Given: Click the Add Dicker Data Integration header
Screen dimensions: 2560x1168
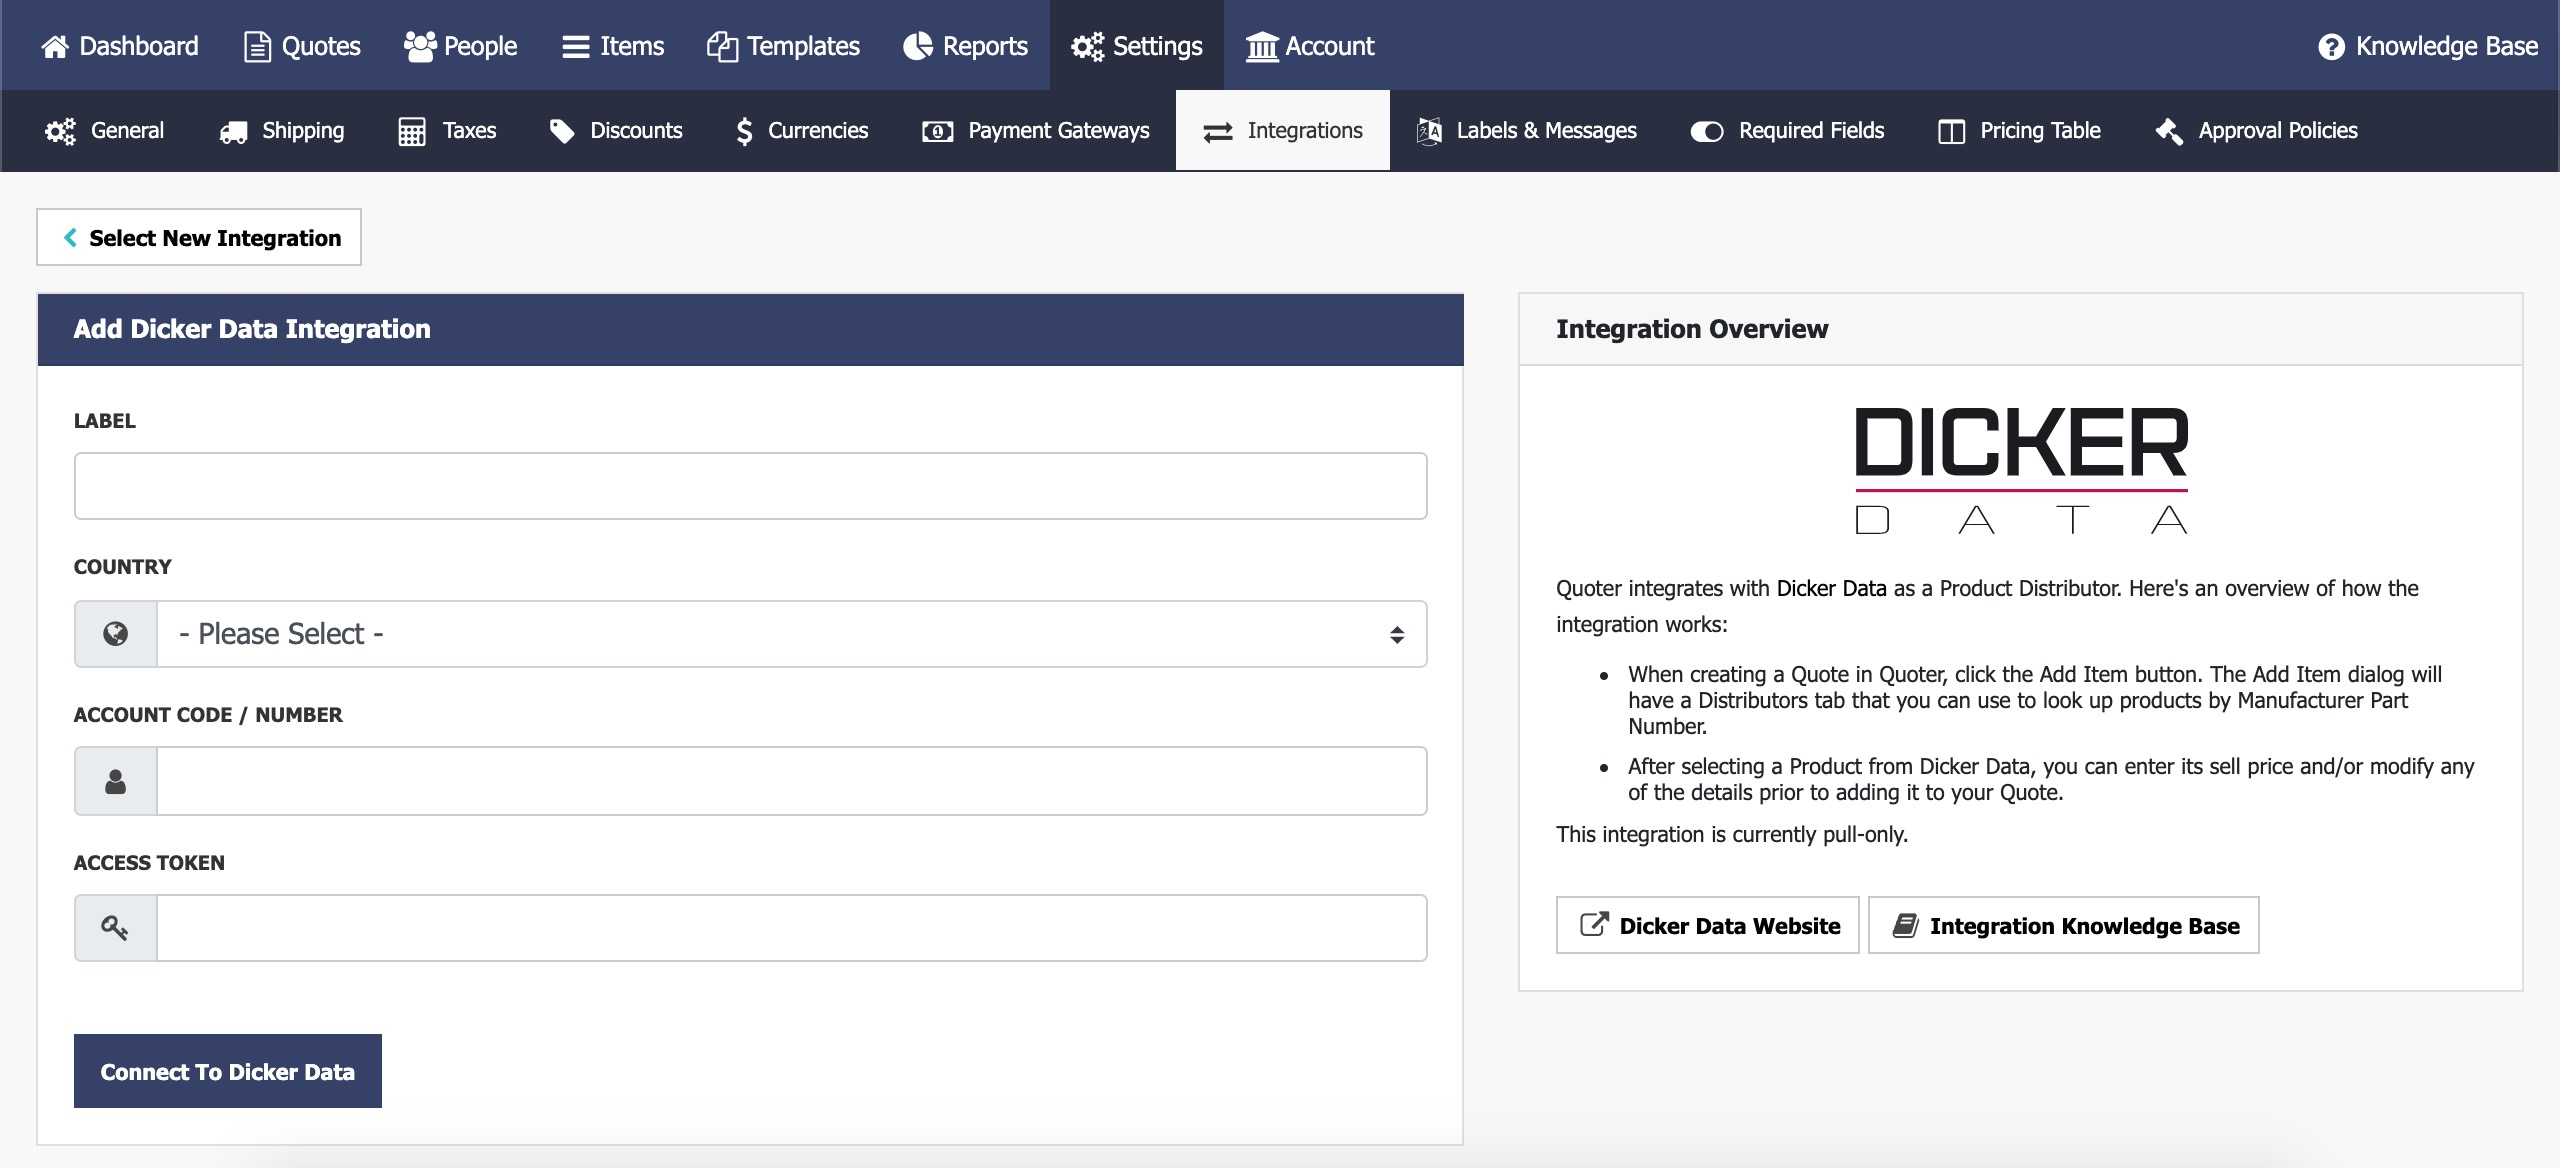Looking at the screenshot, I should (751, 330).
